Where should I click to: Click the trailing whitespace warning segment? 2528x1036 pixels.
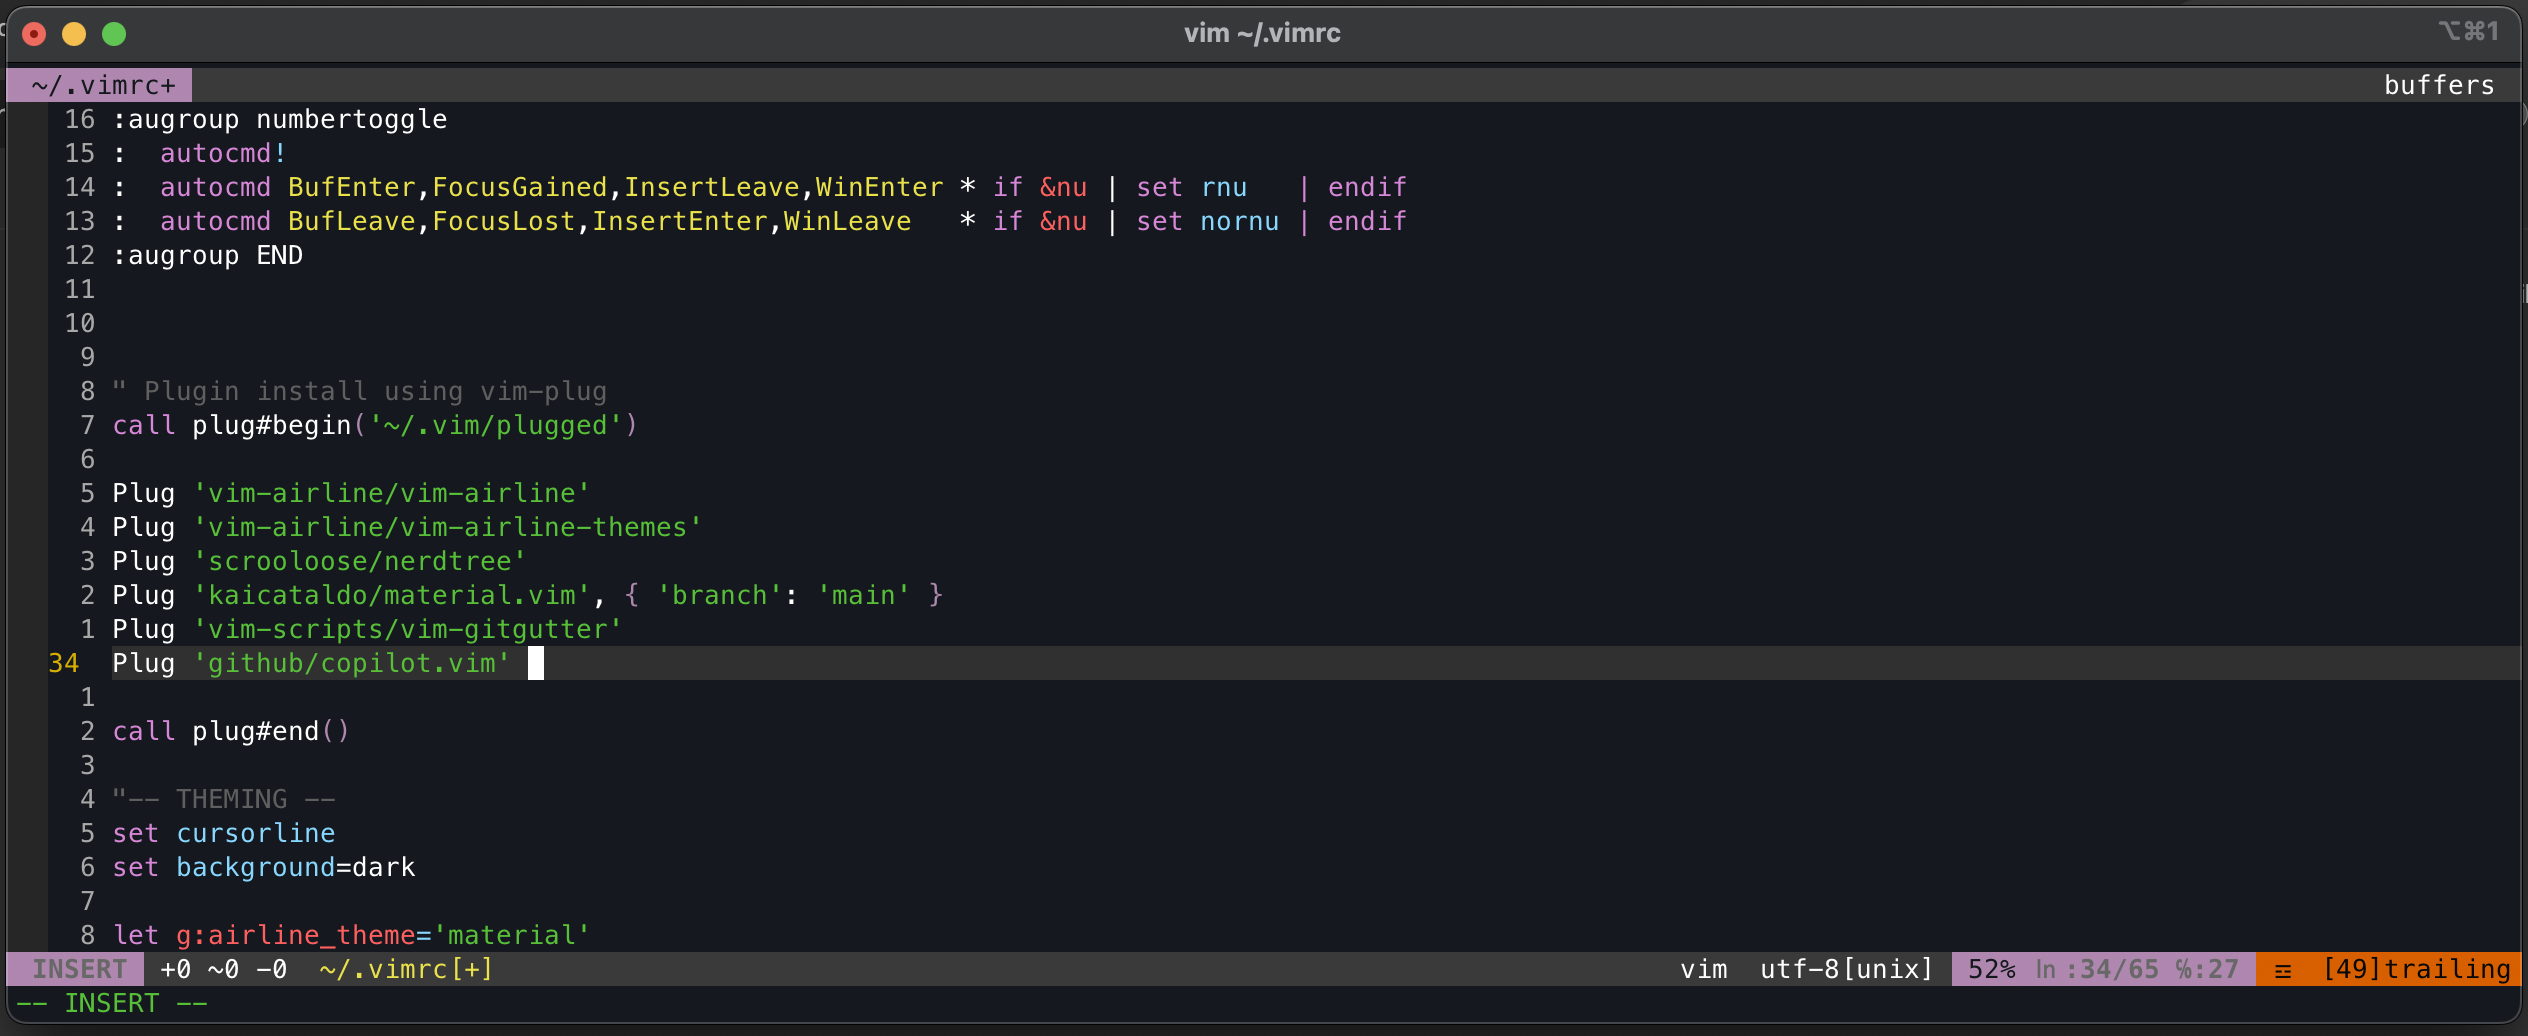2414,969
